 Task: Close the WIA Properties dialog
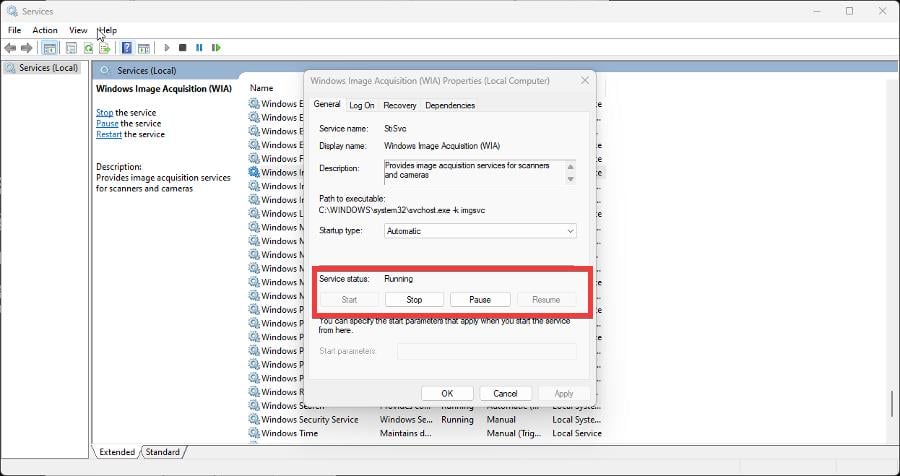tap(584, 80)
